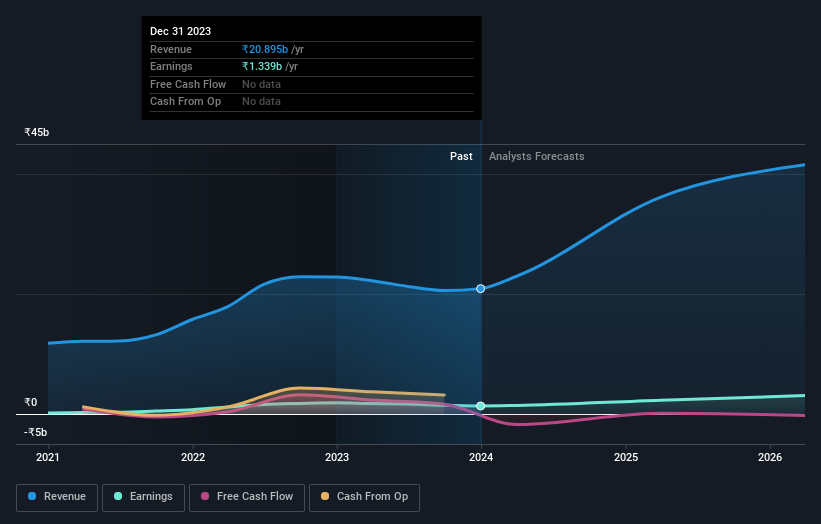Click the 2021 x-axis label

(x=48, y=458)
